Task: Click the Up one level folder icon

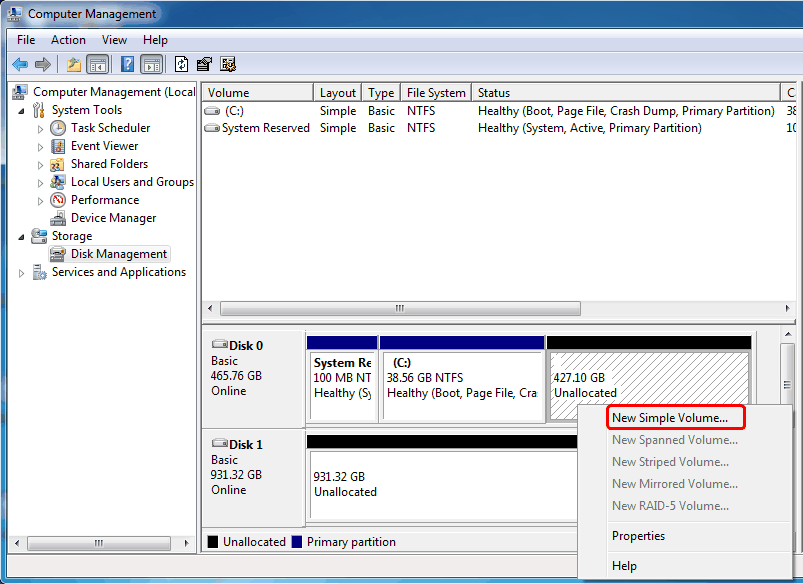Action: 74,65
